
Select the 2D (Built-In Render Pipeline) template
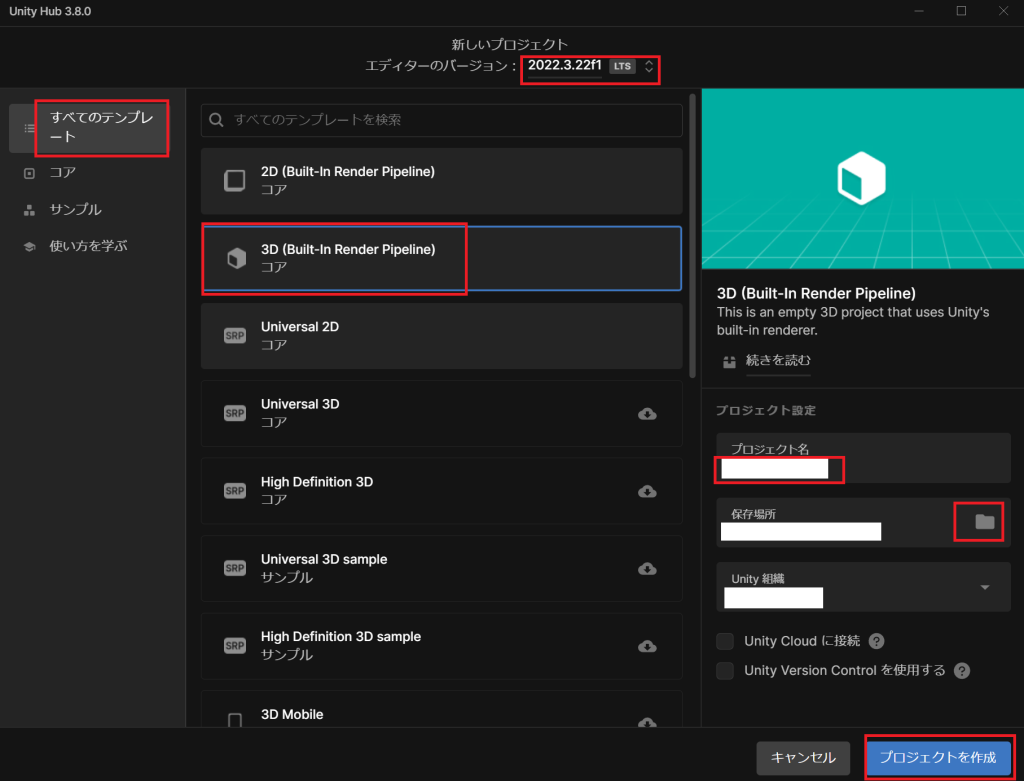[x=441, y=180]
